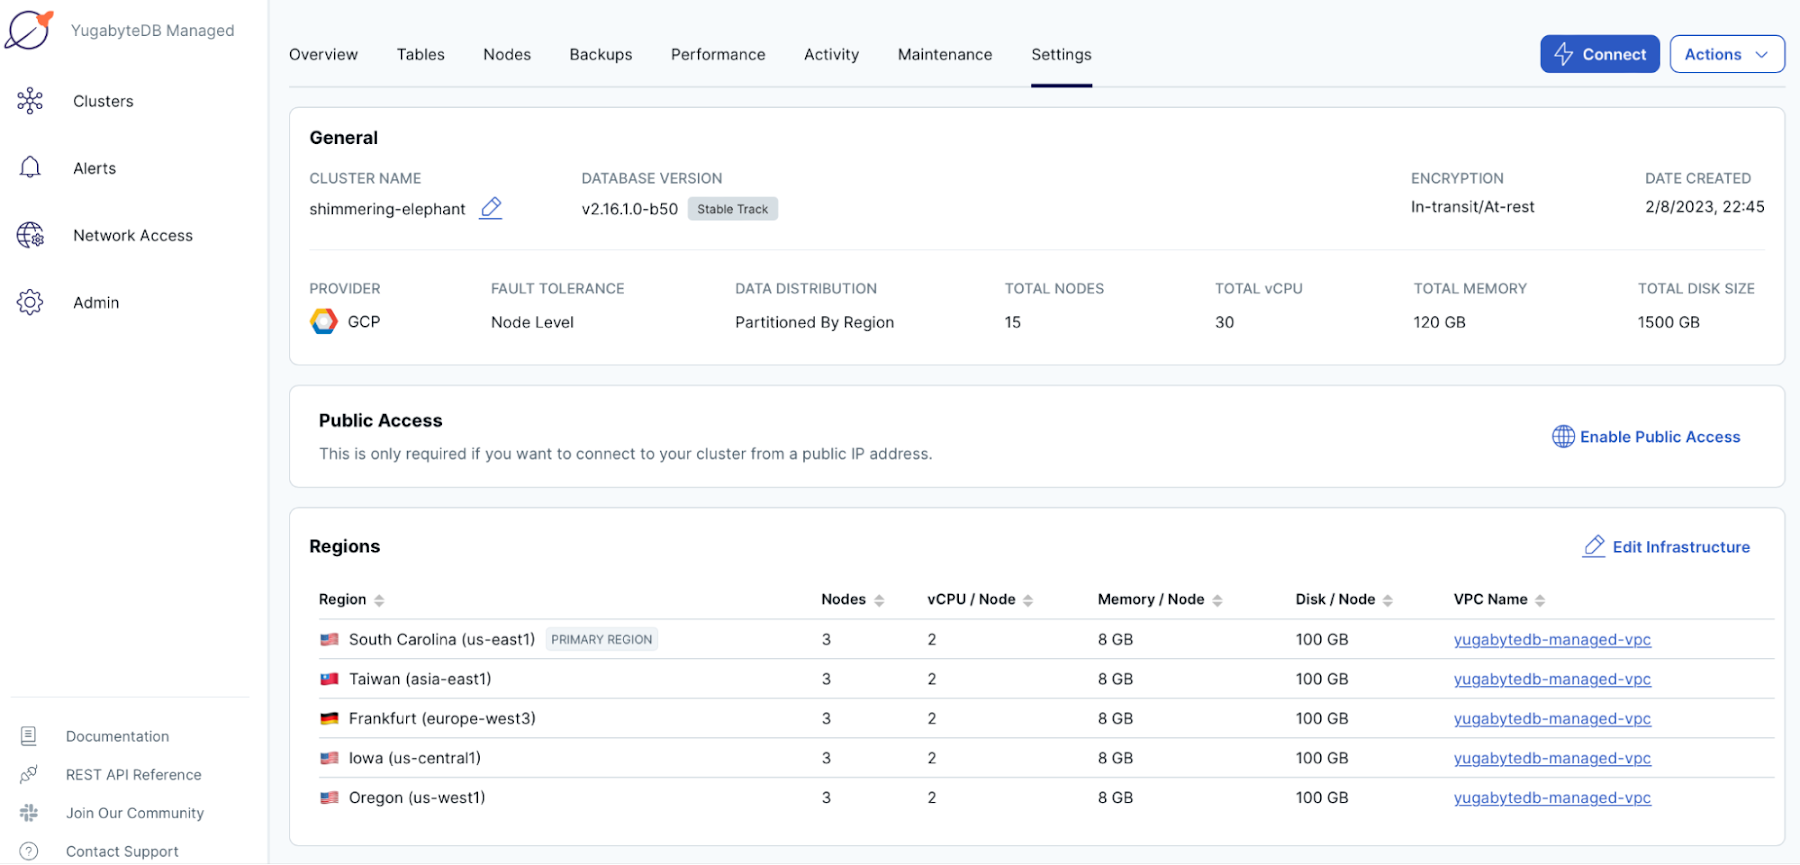This screenshot has height=865, width=1800.
Task: Click Taiwan (asia-east1) region name
Action: pyautogui.click(x=420, y=679)
